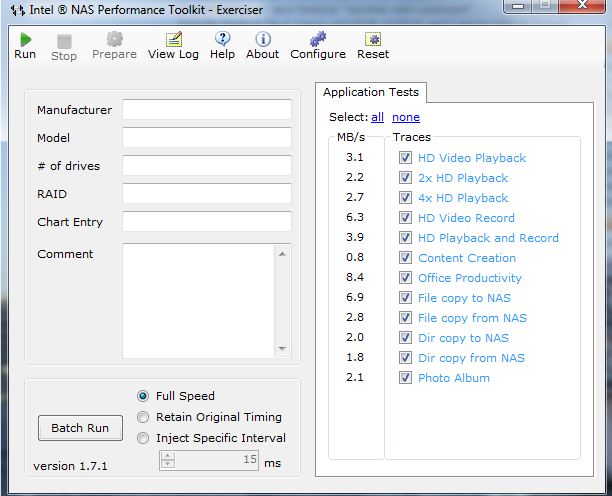Viewport: 612px width, 496px height.
Task: Switch to Application Tests tab
Action: [371, 92]
